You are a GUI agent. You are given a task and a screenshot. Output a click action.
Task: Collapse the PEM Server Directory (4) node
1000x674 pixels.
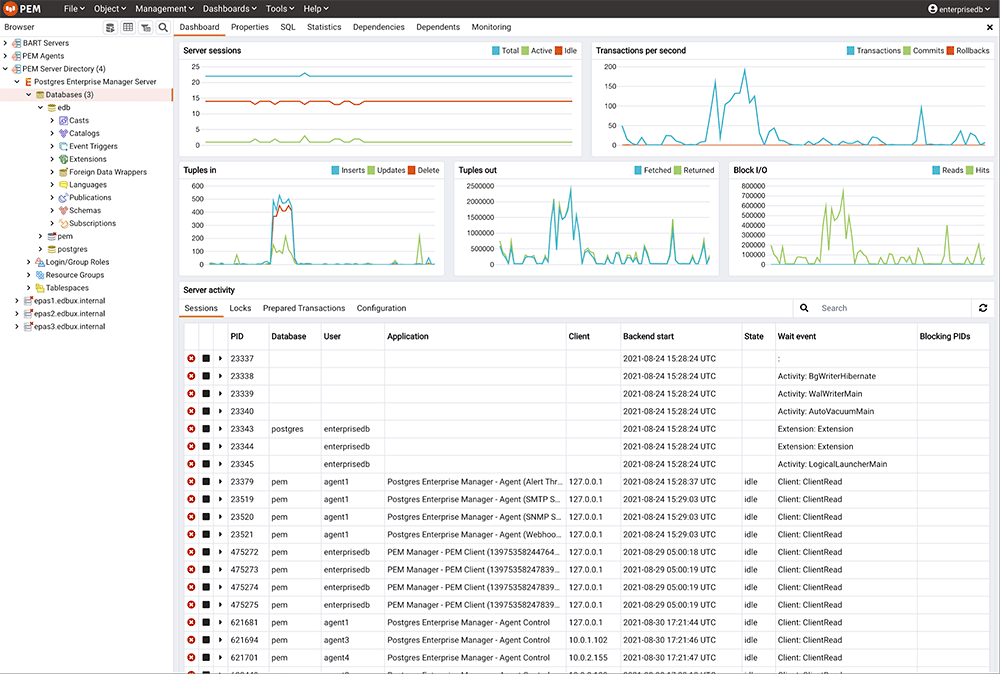[x=6, y=69]
